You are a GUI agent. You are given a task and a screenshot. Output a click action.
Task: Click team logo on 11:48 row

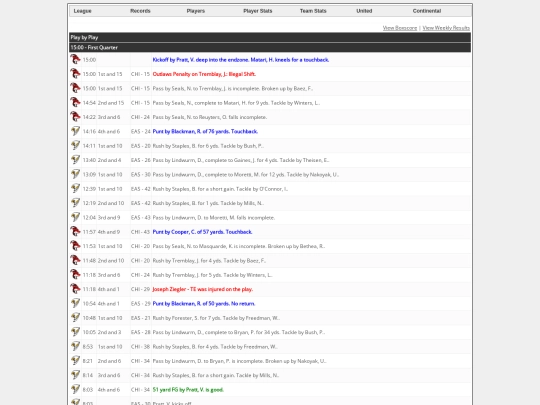(x=75, y=260)
